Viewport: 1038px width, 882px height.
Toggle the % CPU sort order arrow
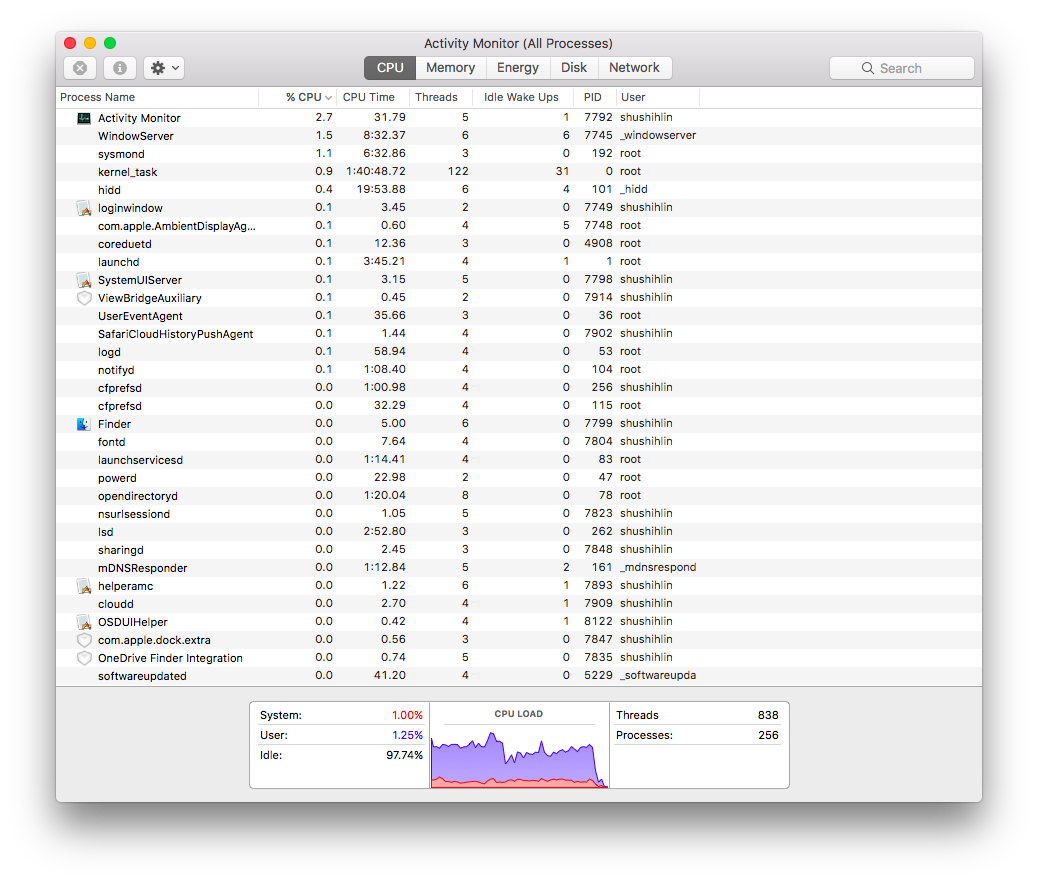tap(328, 97)
